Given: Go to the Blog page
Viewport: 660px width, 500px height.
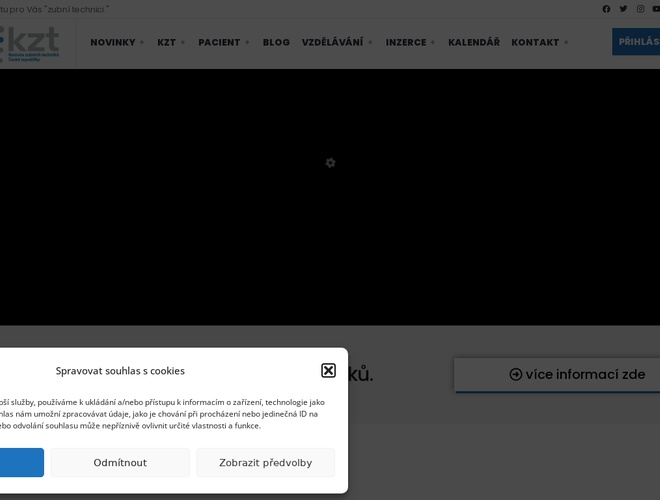Looking at the screenshot, I should [x=276, y=43].
